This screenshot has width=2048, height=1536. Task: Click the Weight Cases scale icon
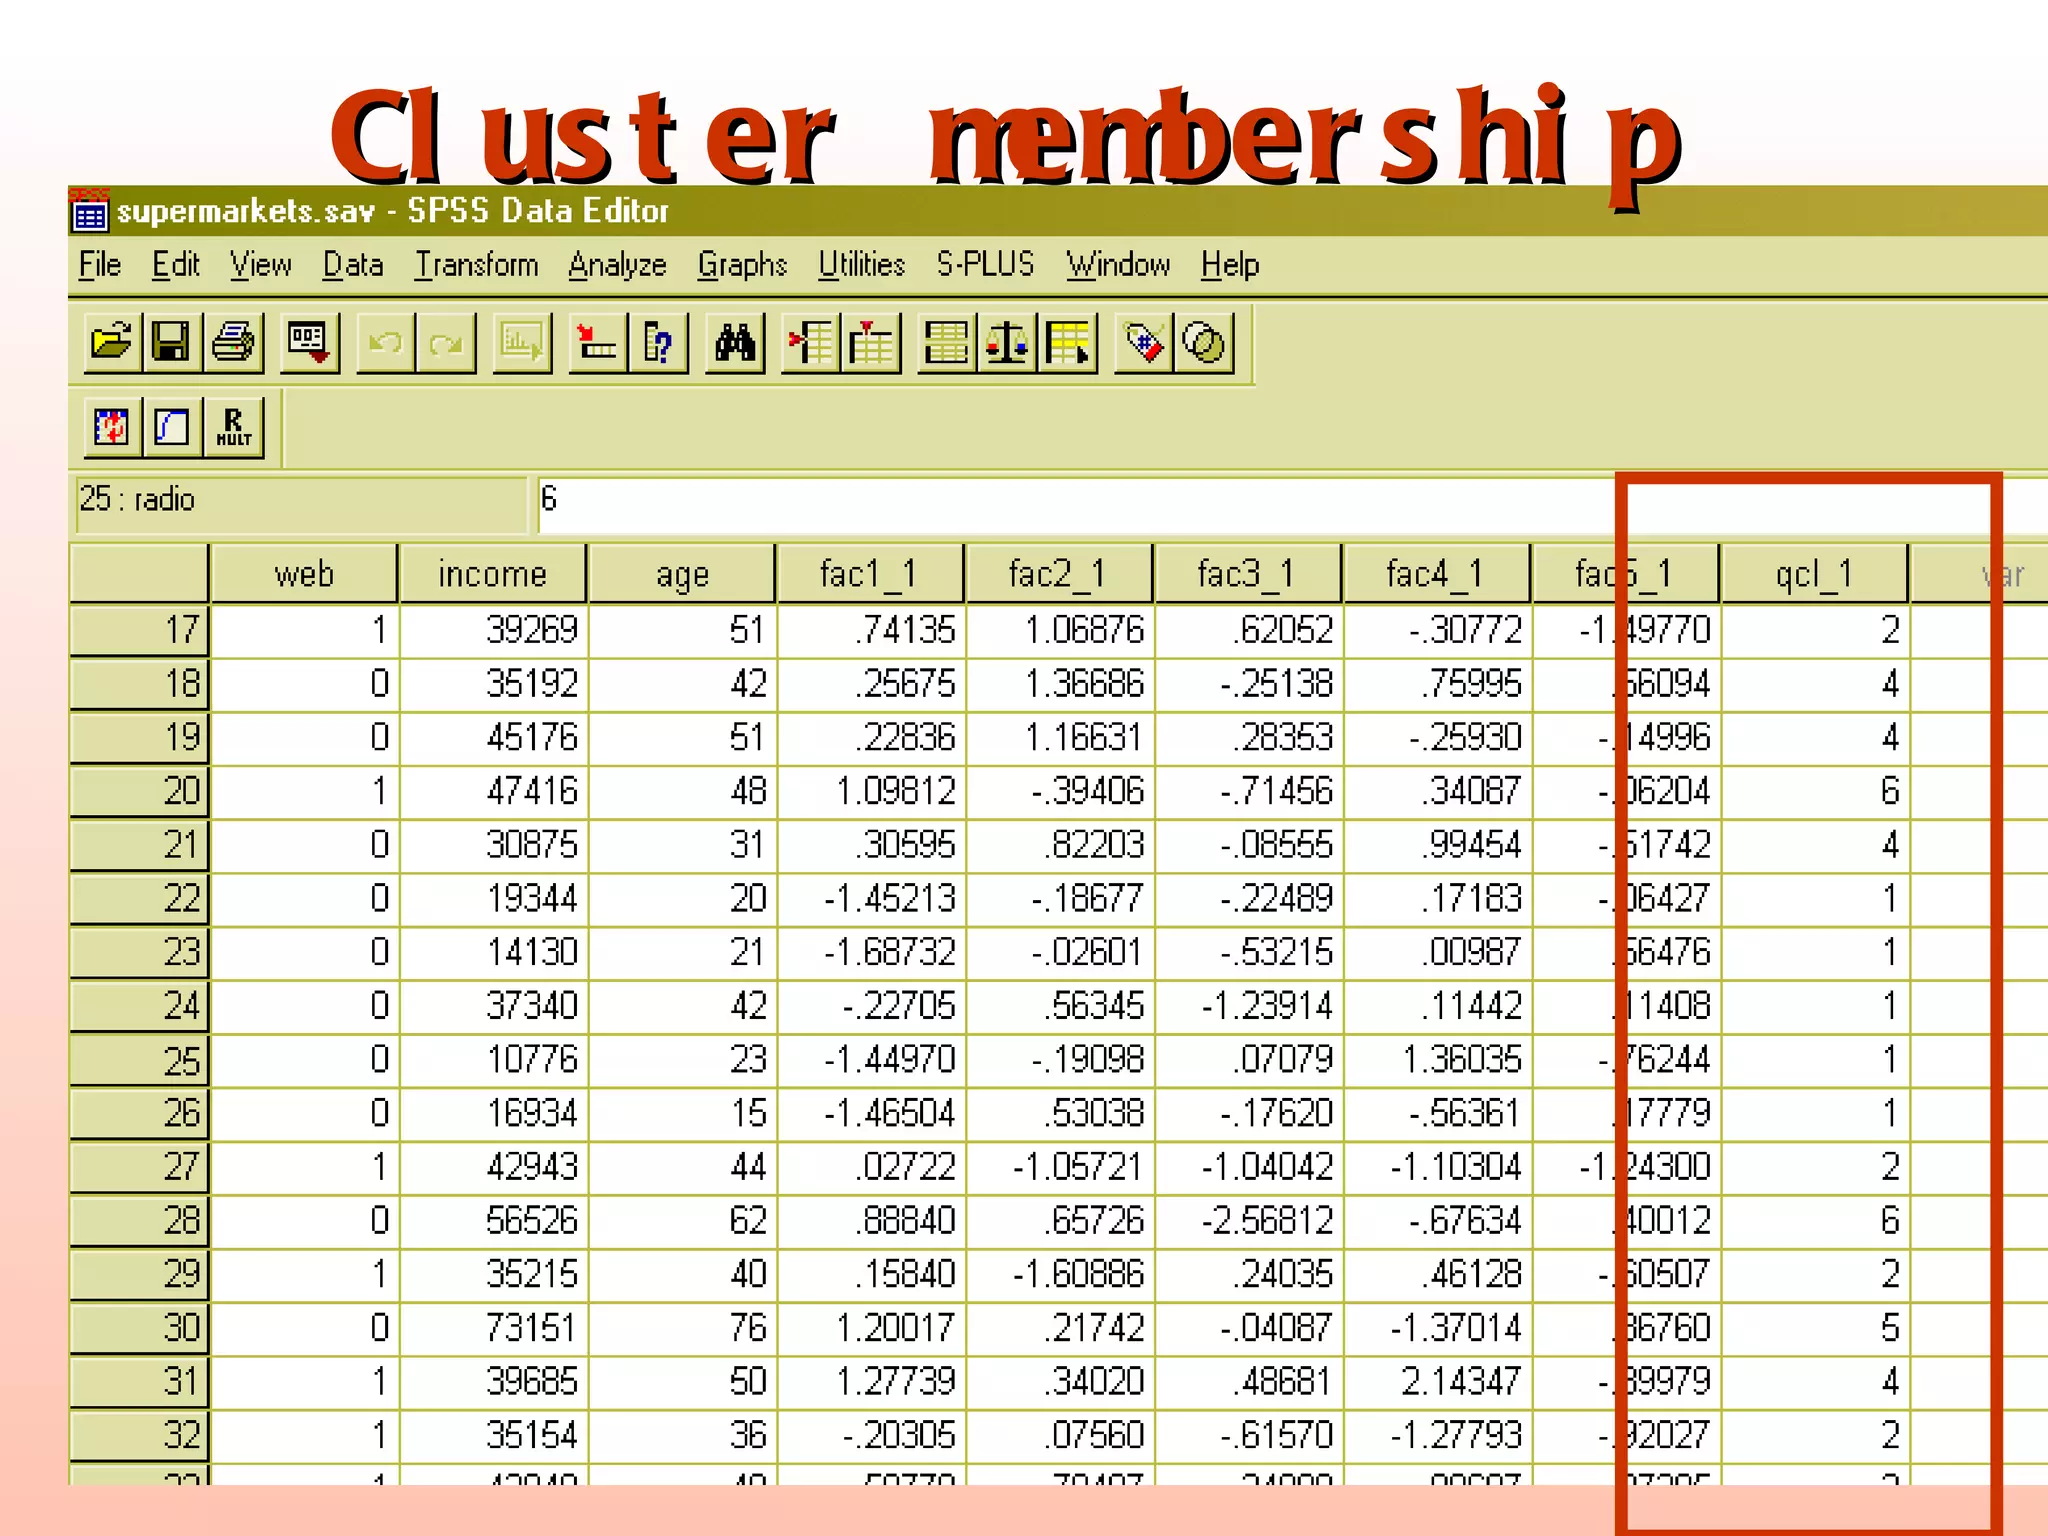(1007, 343)
